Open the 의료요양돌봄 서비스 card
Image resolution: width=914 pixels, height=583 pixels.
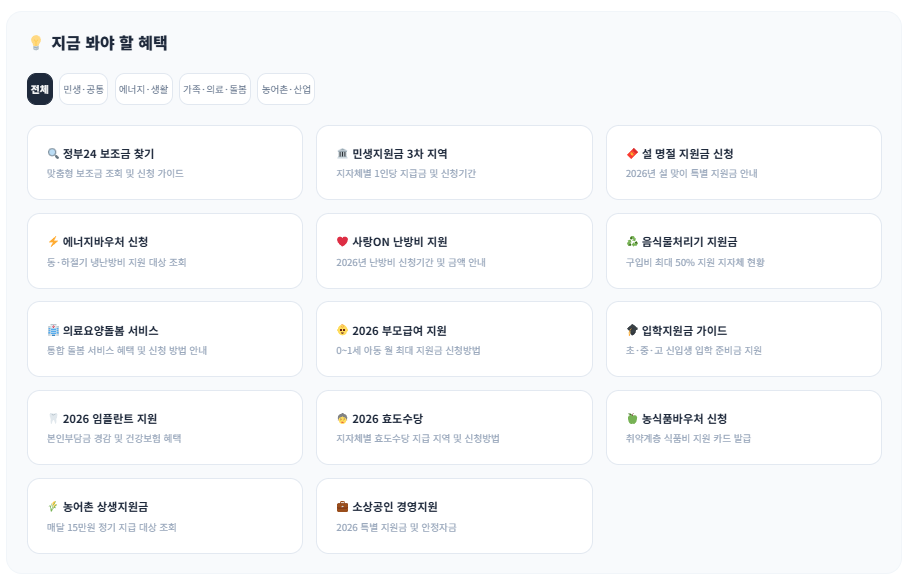coord(164,339)
